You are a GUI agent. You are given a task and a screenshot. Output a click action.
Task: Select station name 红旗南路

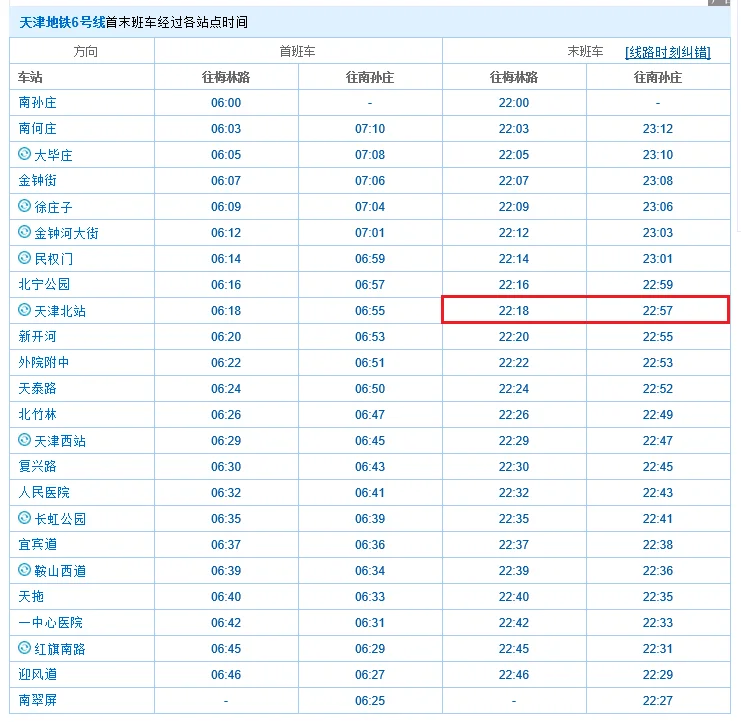[x=60, y=649]
